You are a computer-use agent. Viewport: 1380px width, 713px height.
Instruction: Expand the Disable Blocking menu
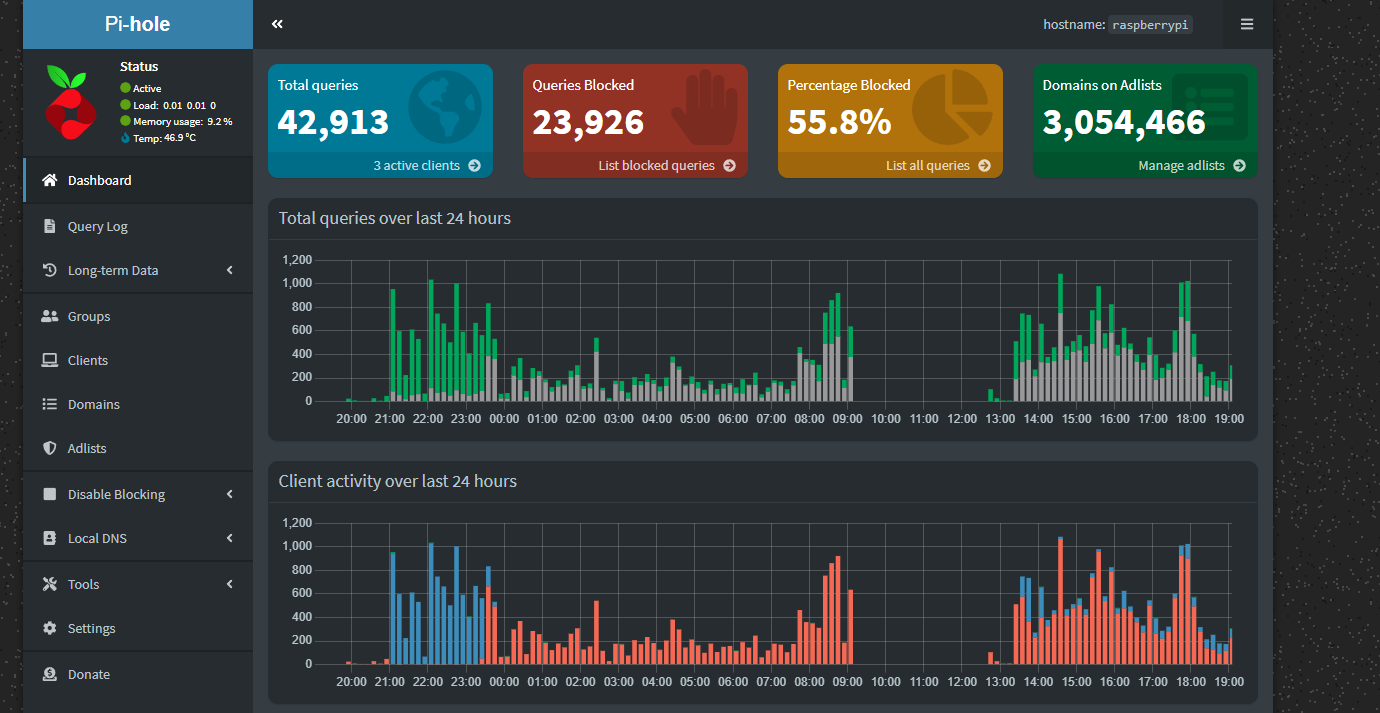(229, 494)
